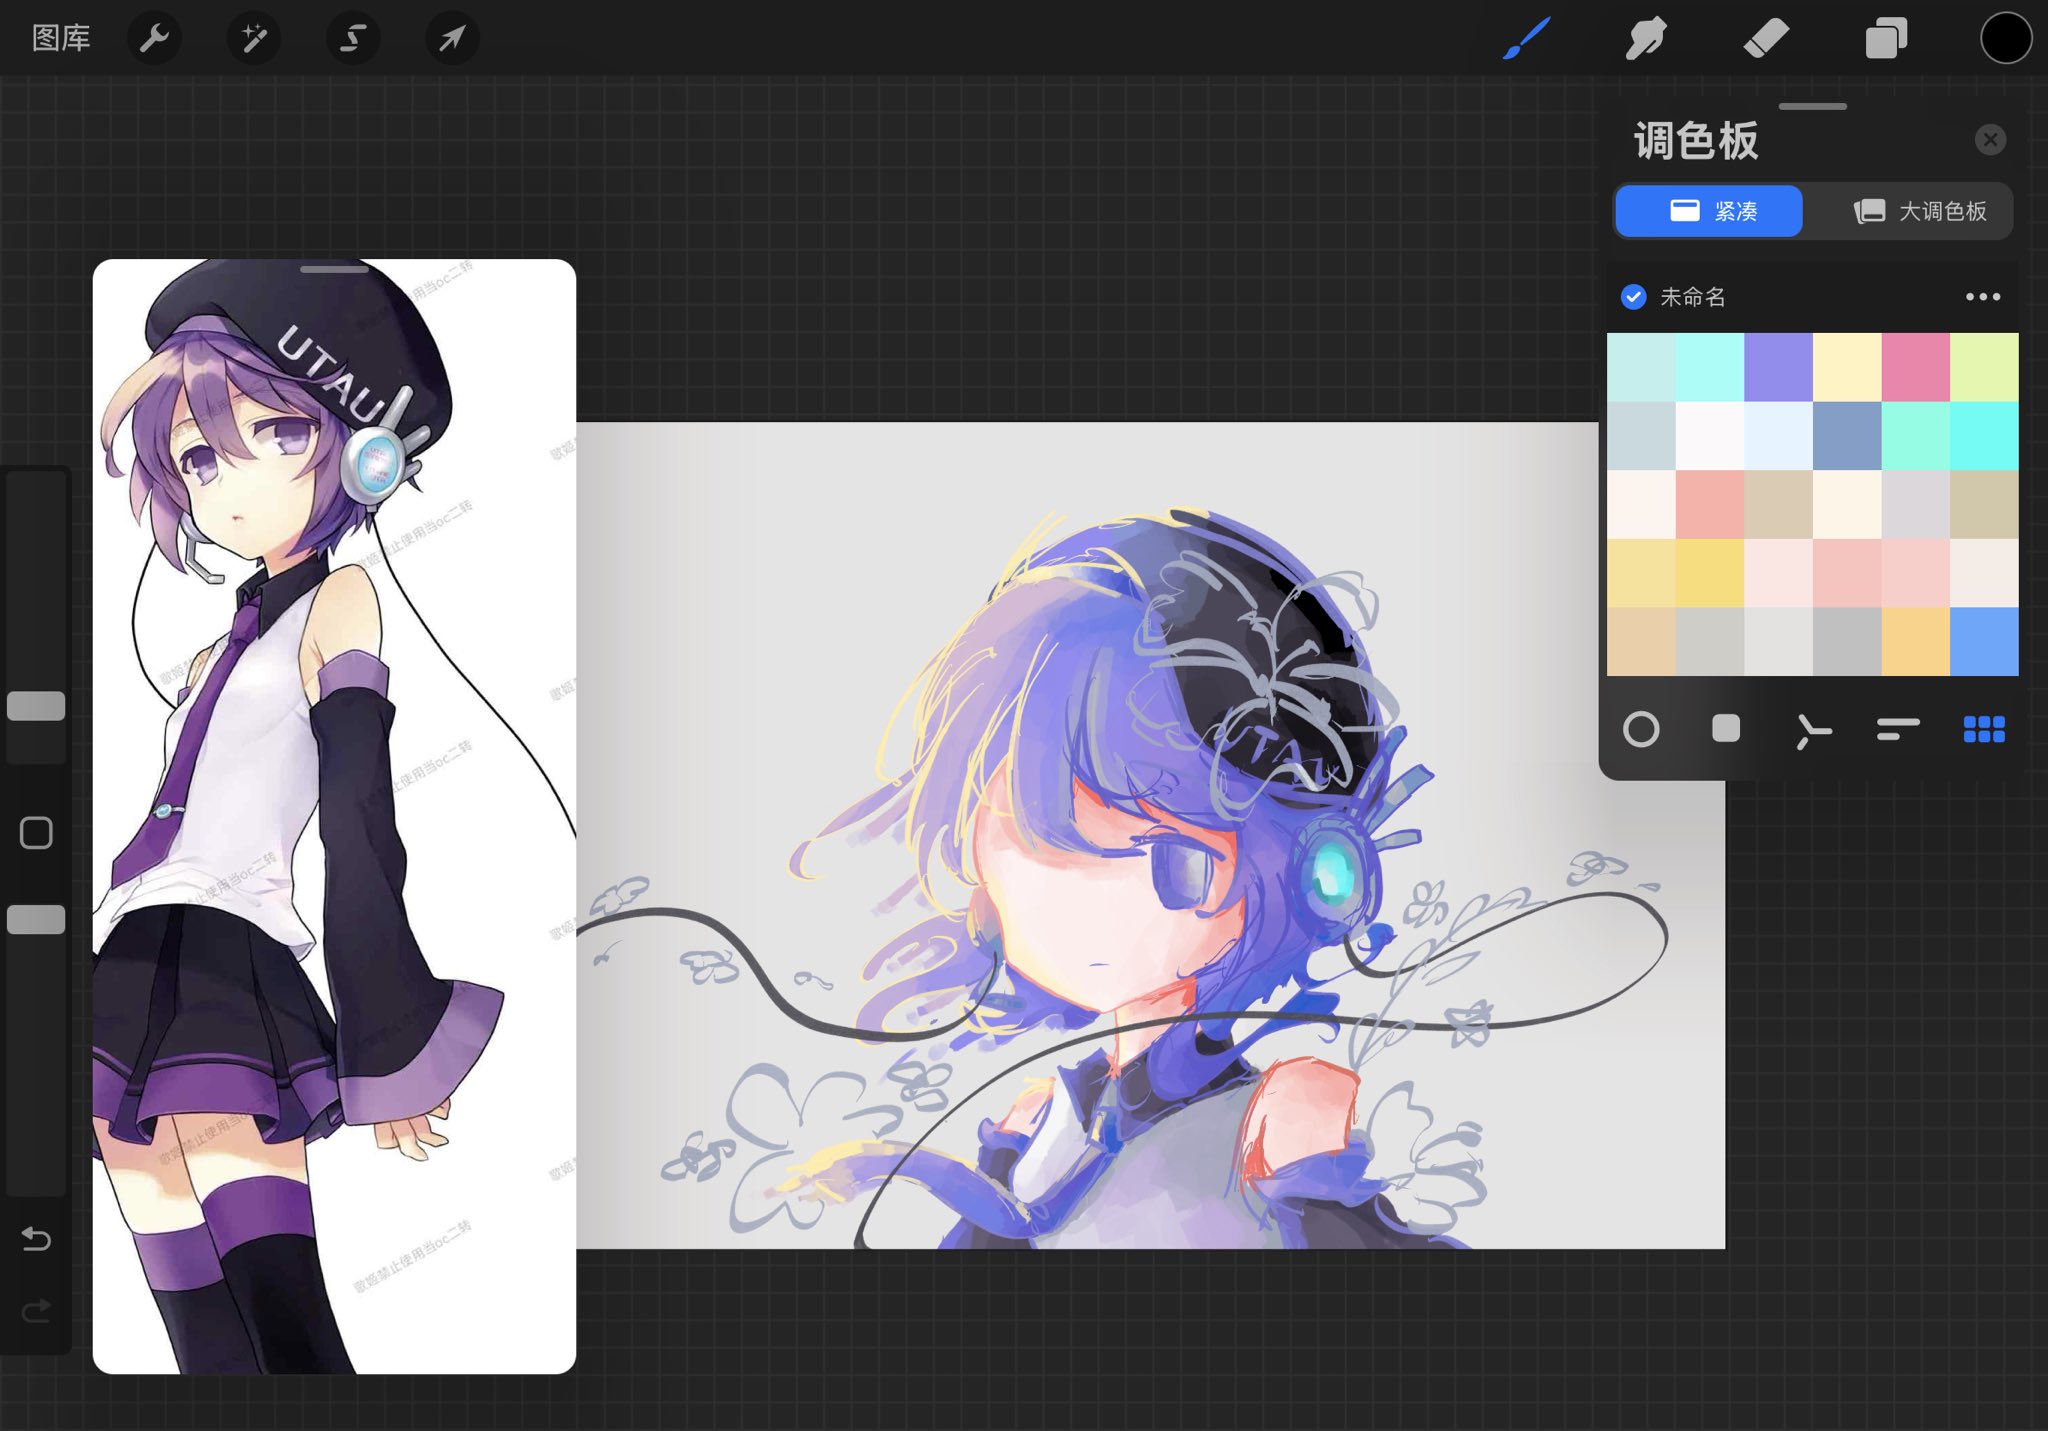Pick the pink swatch in top row

point(1915,367)
